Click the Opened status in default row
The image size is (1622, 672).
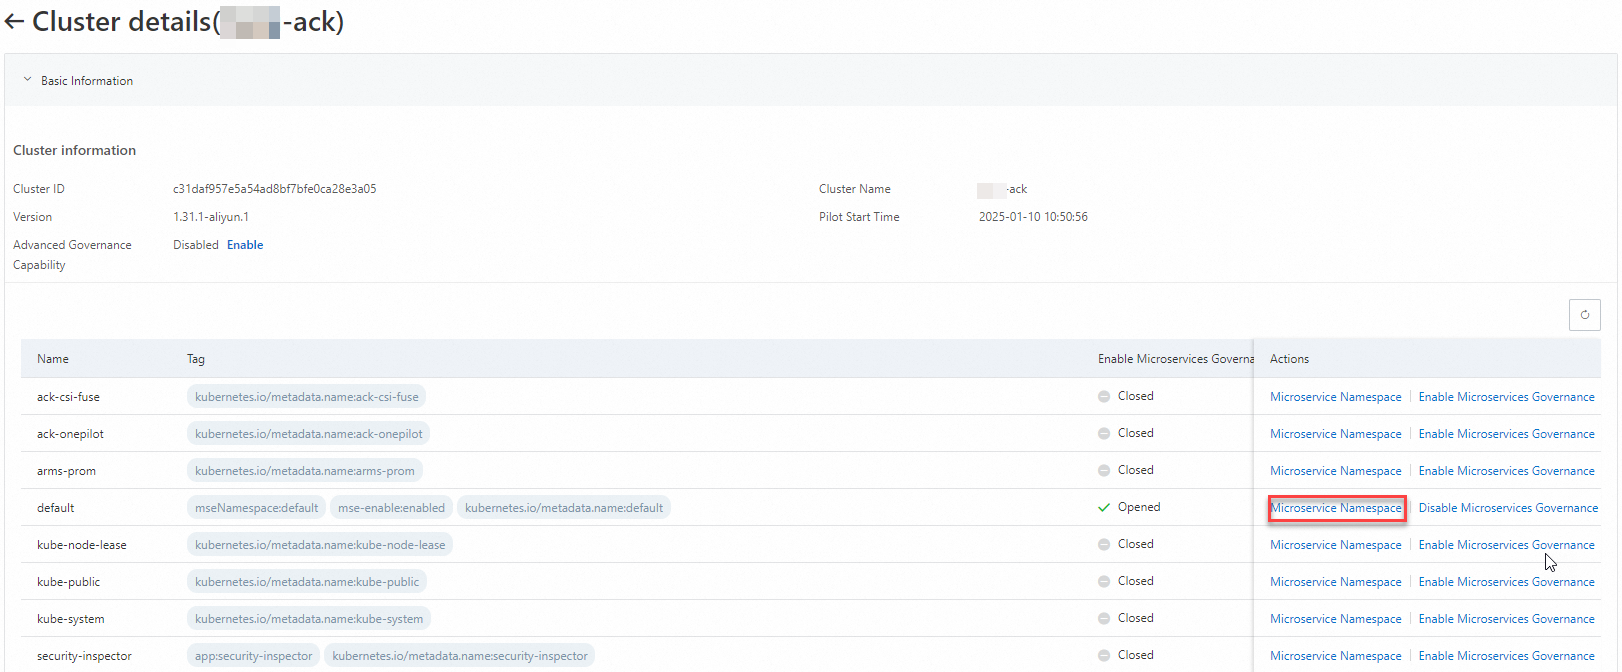click(1129, 507)
